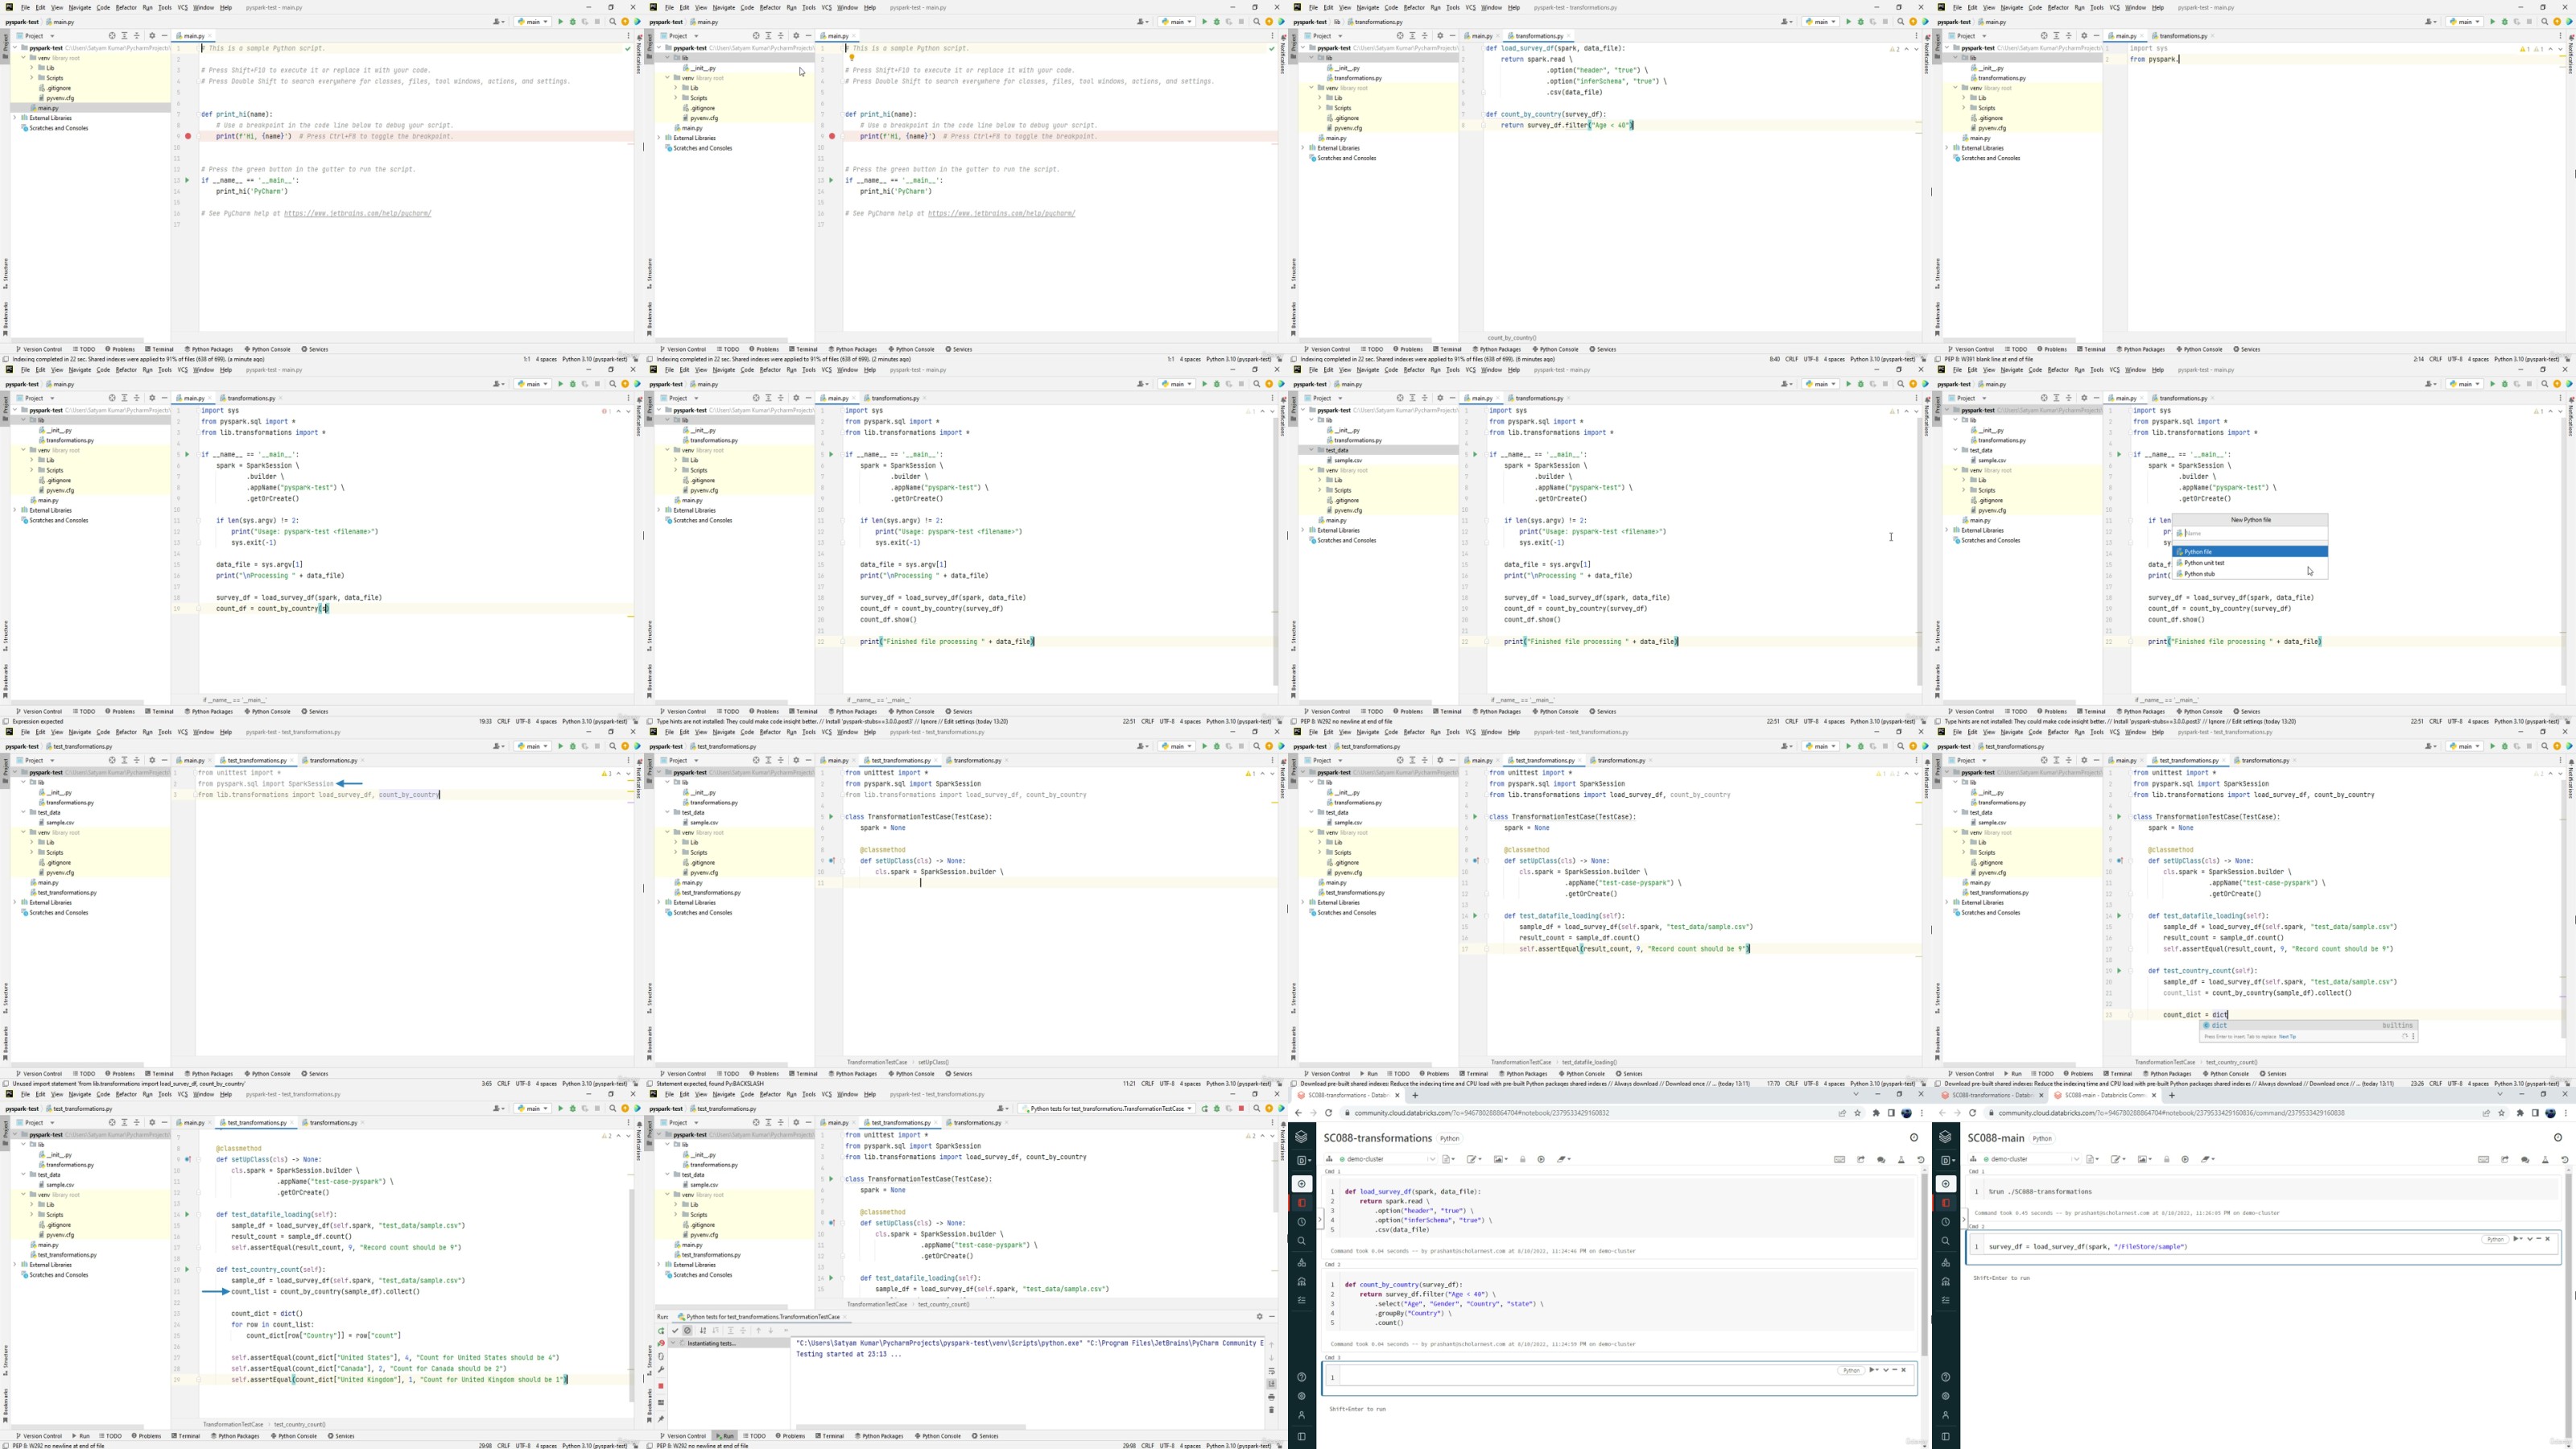This screenshot has width=2576, height=1449.
Task: Toggle Show Passed checkmark in test runner toolbar
Action: click(676, 1331)
